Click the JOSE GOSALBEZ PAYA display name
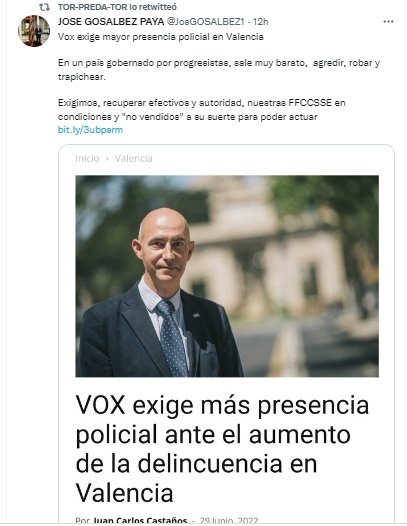The image size is (407, 526). coord(111,21)
